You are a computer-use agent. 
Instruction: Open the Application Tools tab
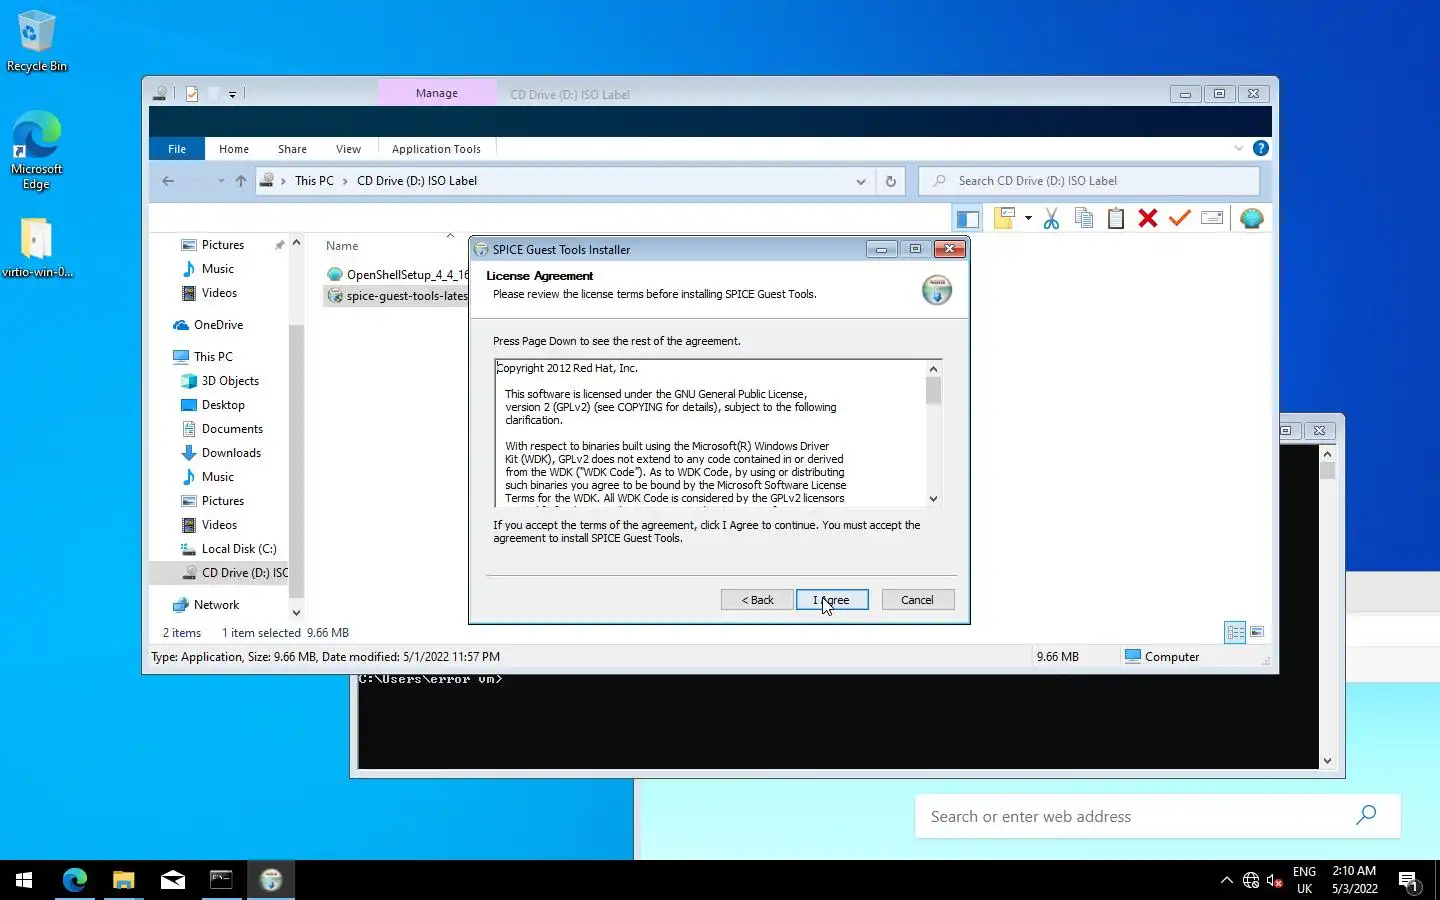pyautogui.click(x=436, y=149)
